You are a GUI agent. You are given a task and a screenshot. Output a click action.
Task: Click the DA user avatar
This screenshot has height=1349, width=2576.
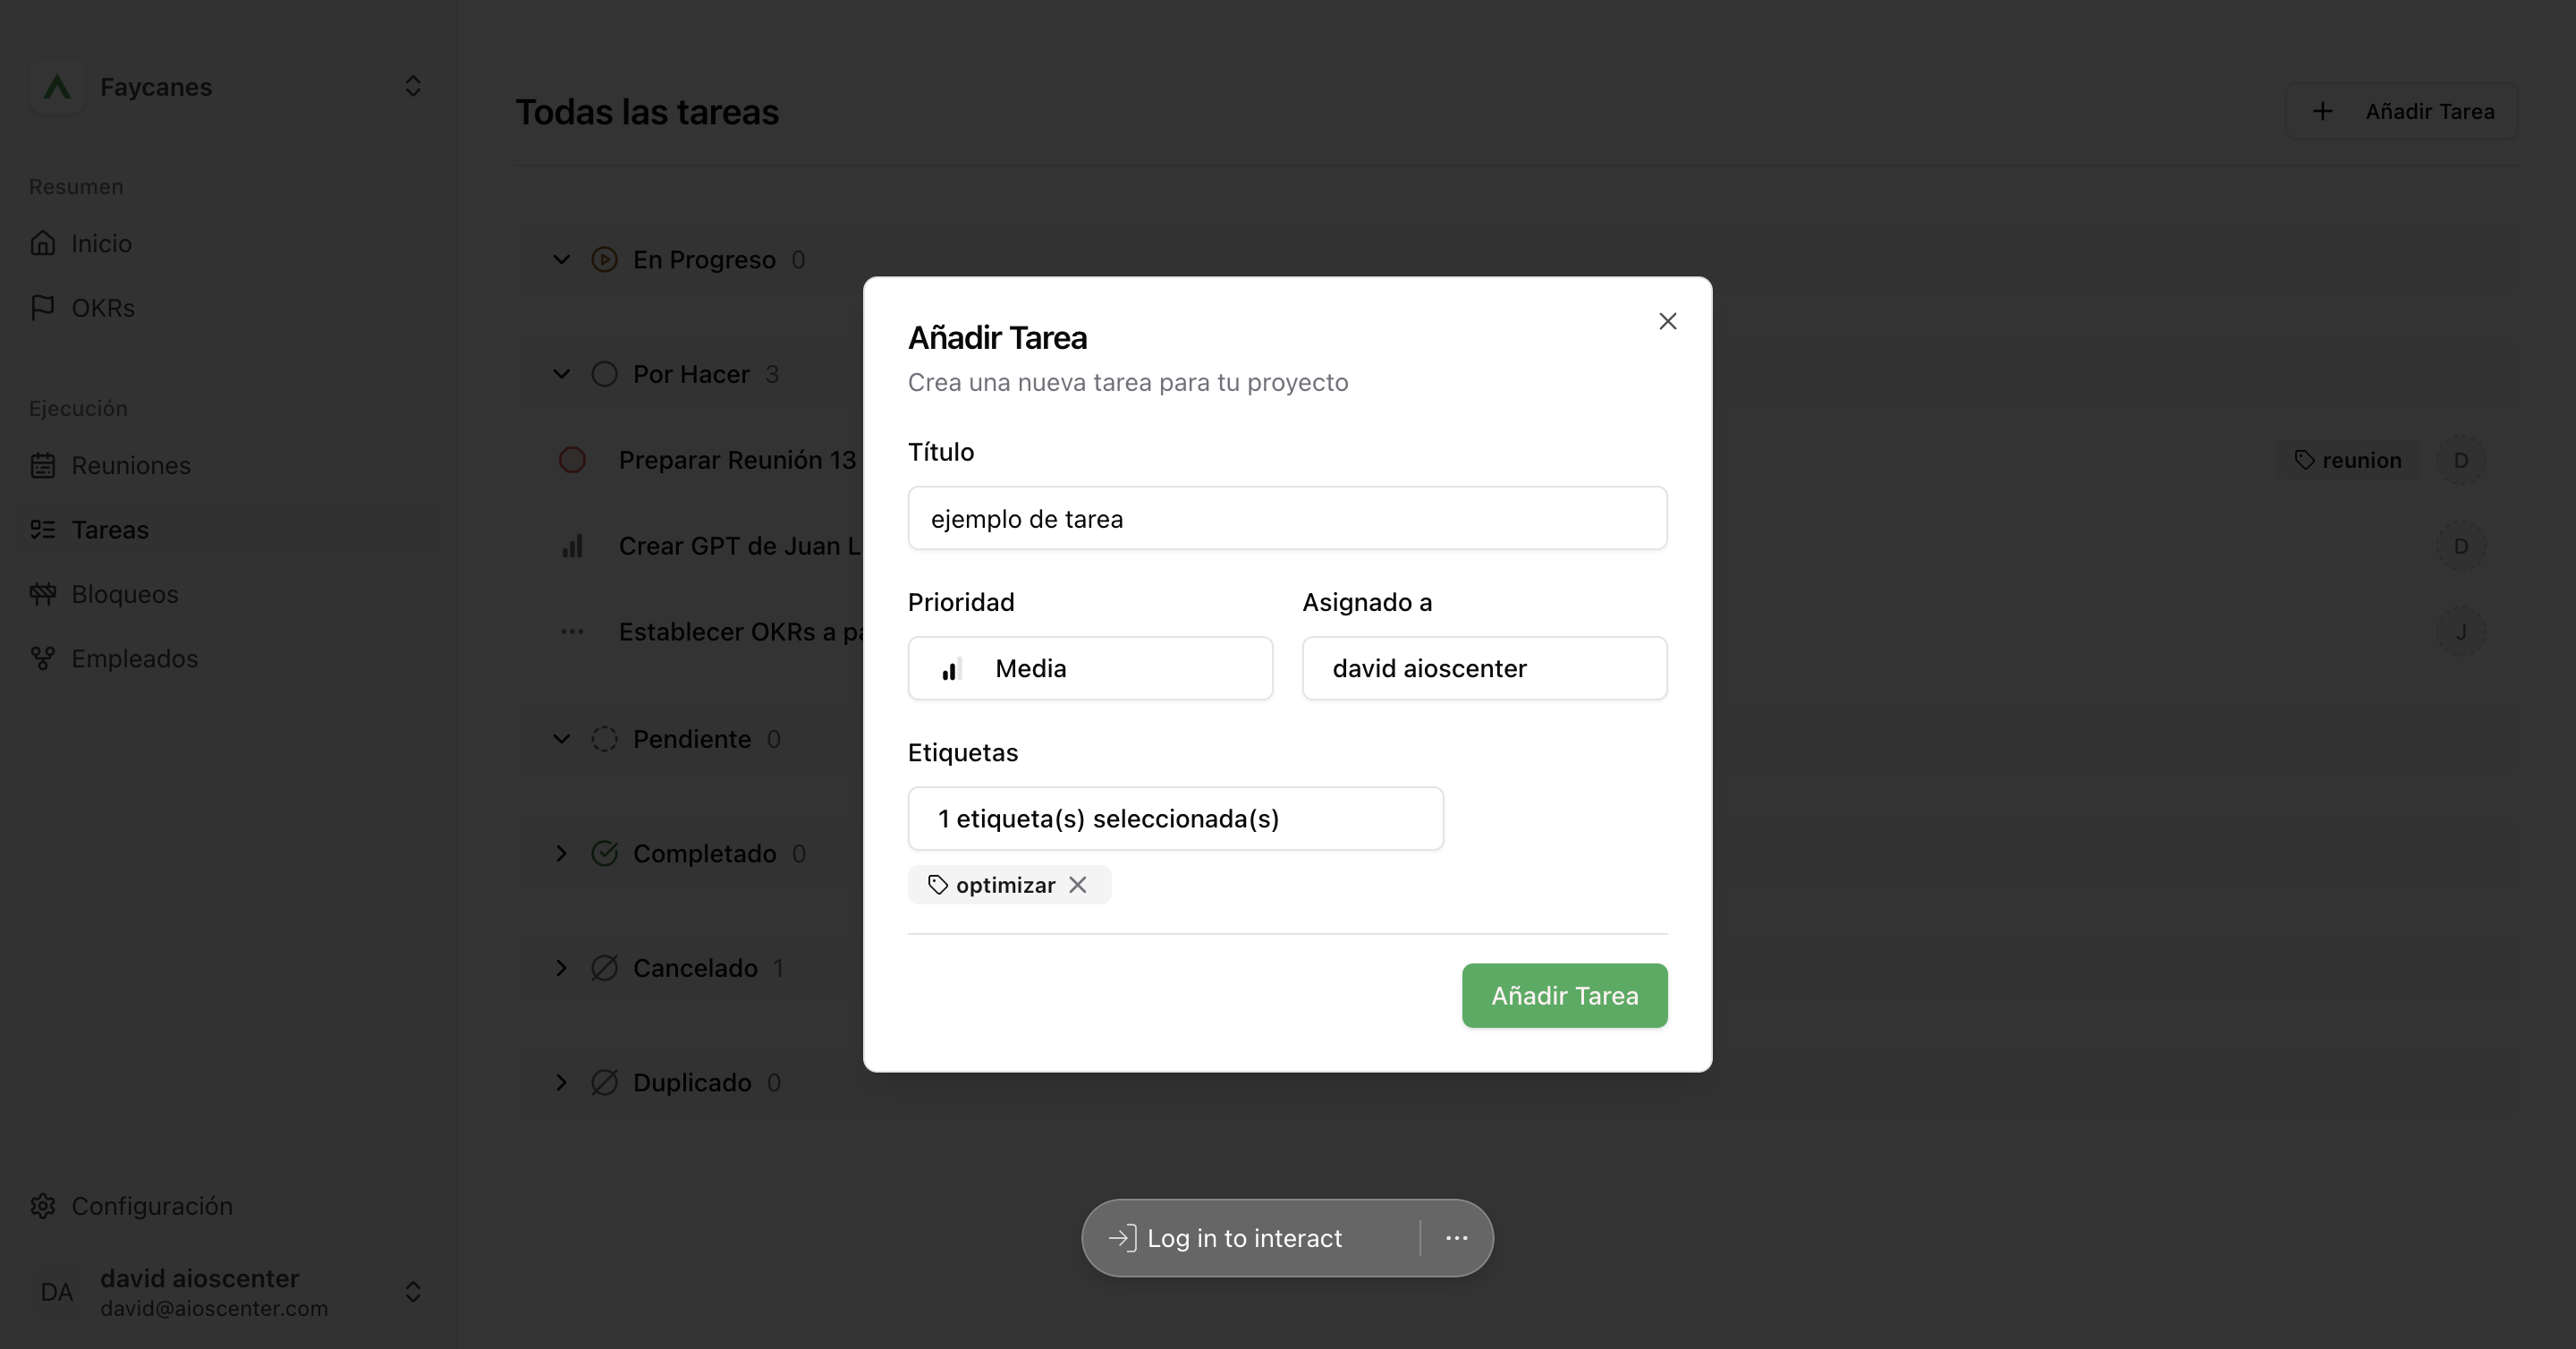click(x=57, y=1292)
